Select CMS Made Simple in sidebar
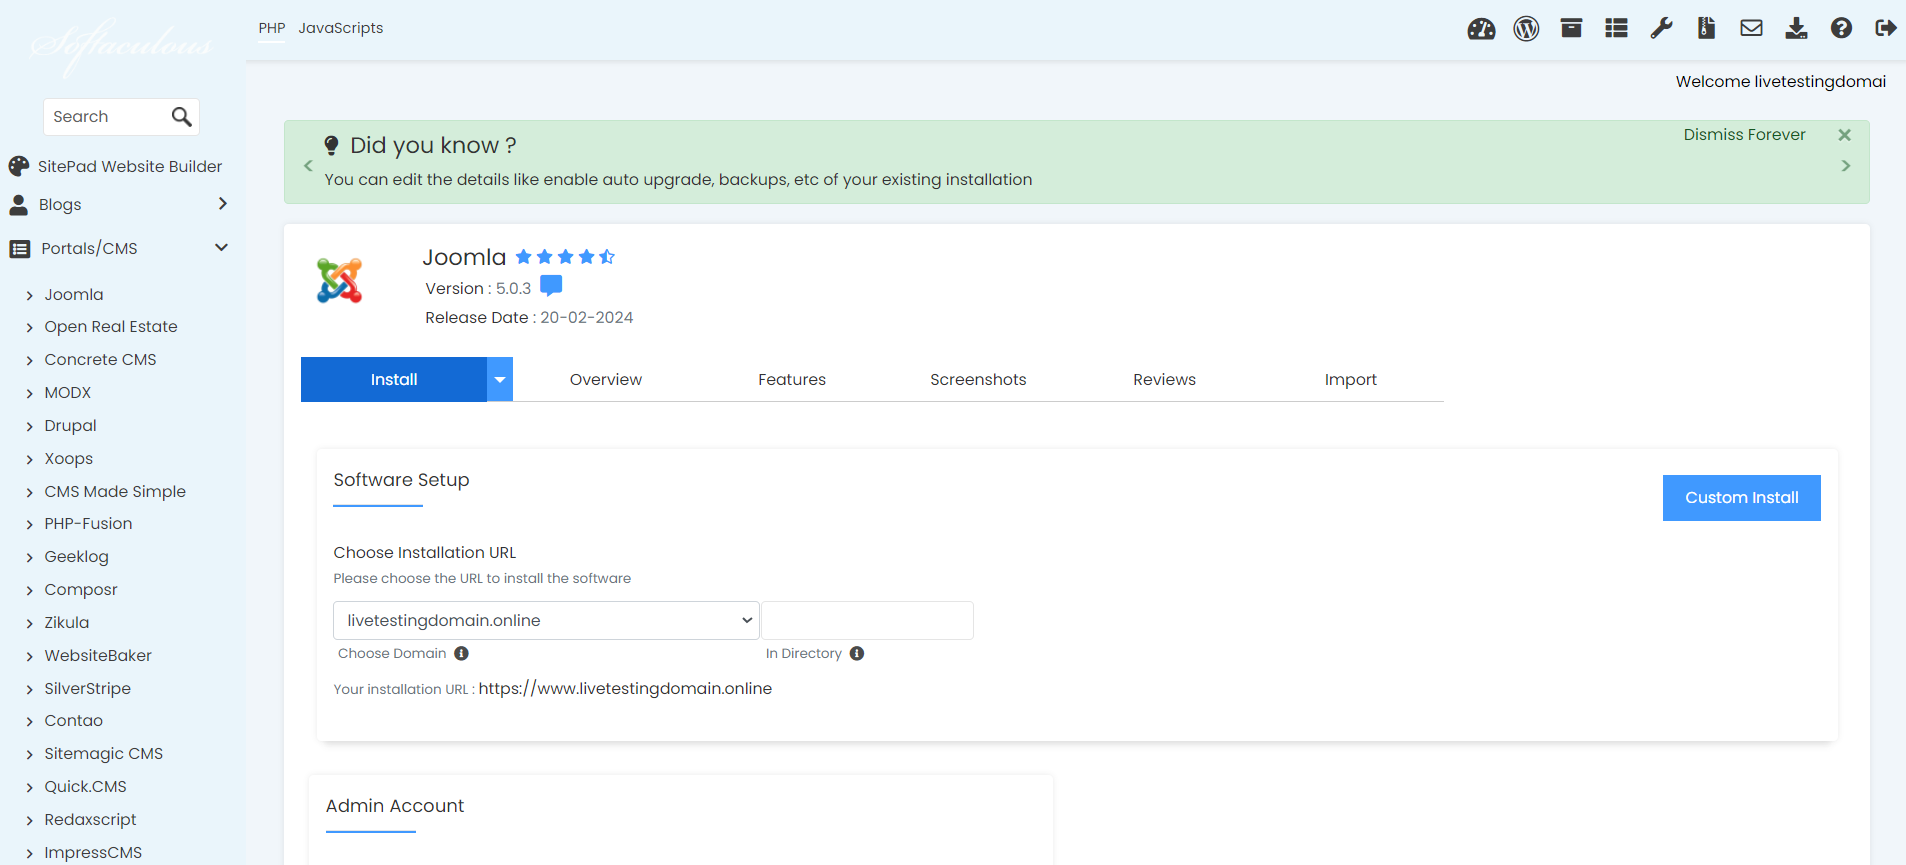The width and height of the screenshot is (1906, 865). 115,492
